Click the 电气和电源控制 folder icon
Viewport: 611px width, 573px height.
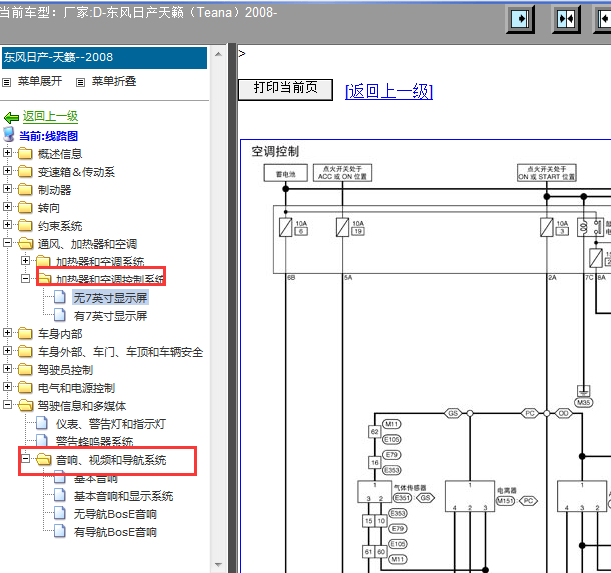click(x=25, y=387)
